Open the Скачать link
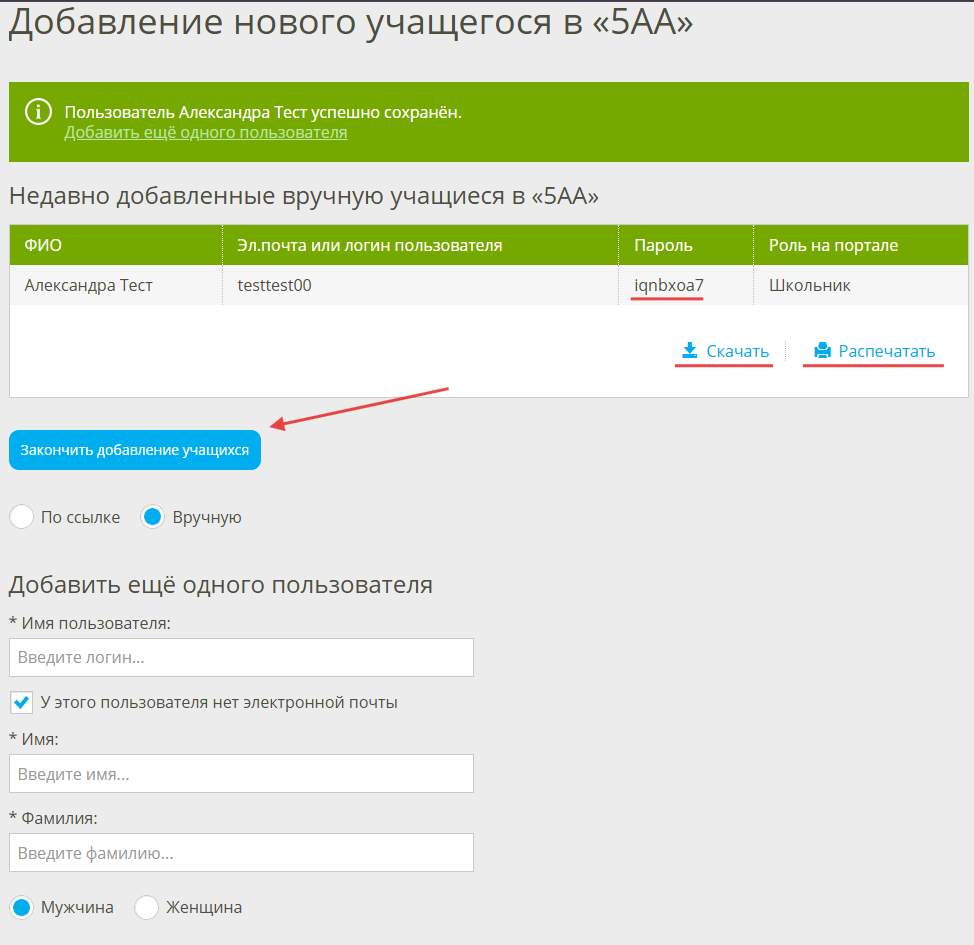 point(737,351)
